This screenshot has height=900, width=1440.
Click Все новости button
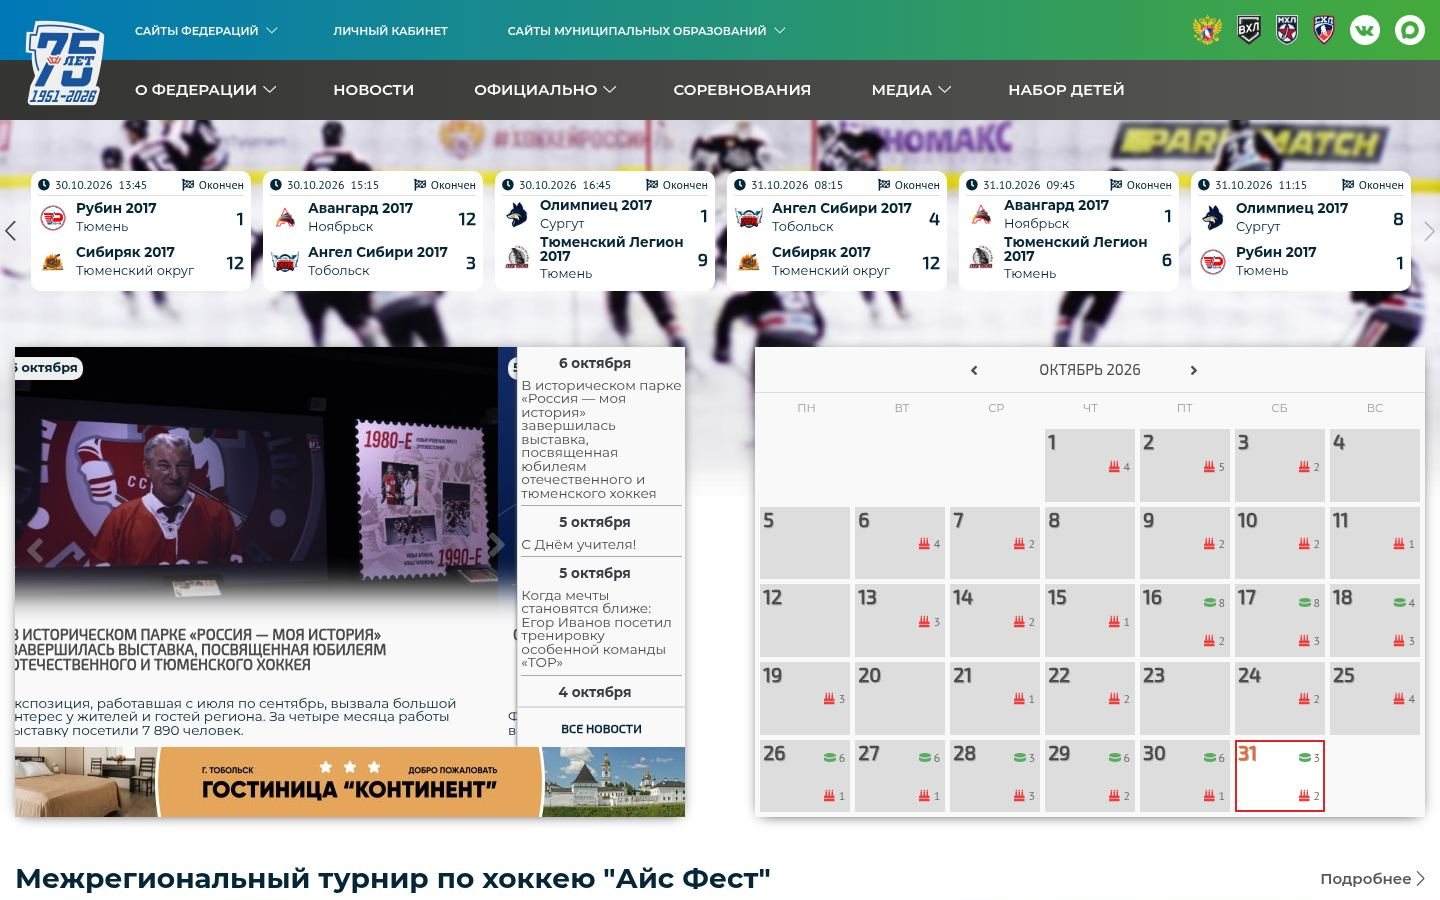click(601, 729)
